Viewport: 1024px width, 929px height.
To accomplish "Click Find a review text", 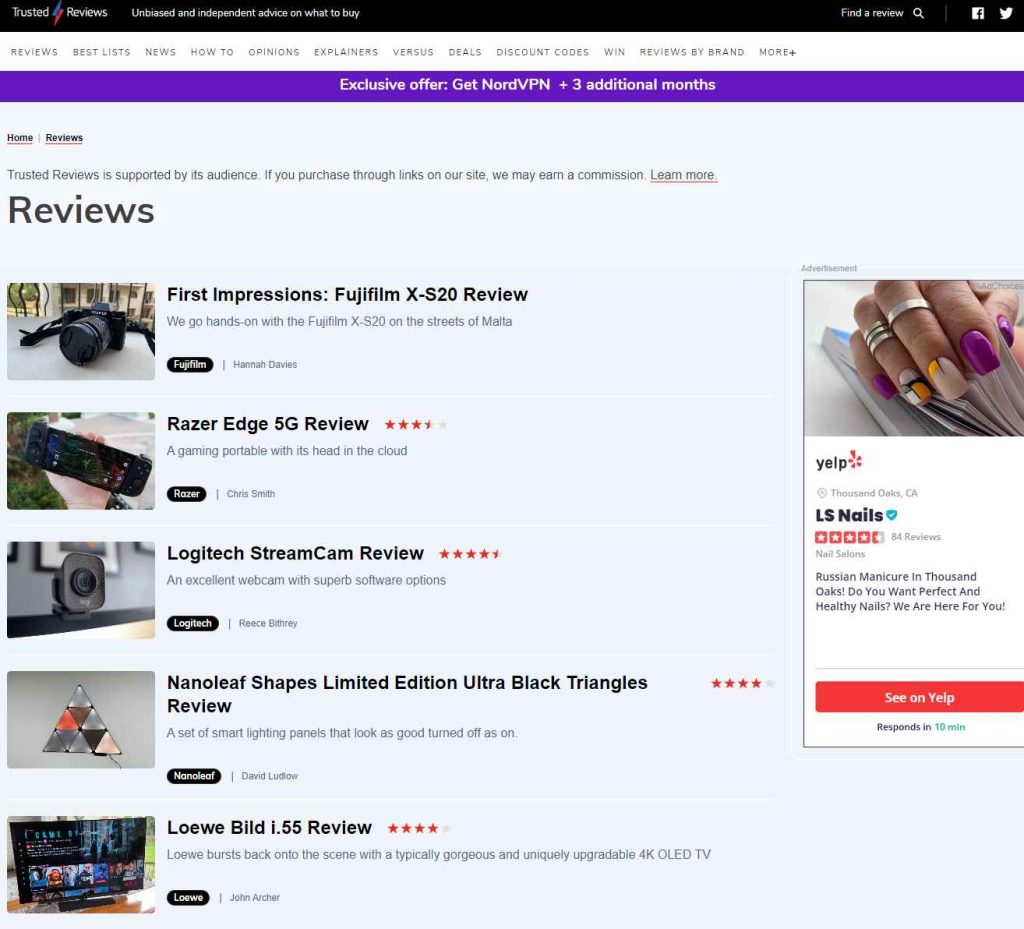I will (x=872, y=13).
